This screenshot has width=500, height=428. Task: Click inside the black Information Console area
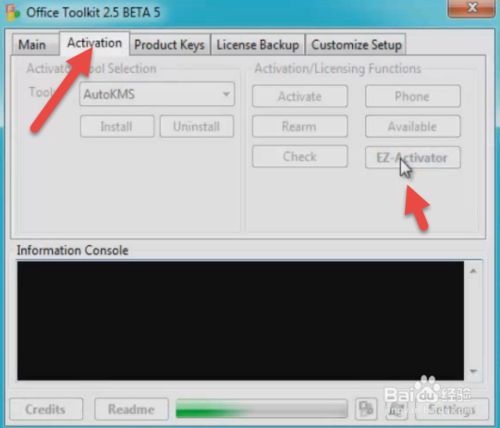pos(240,321)
